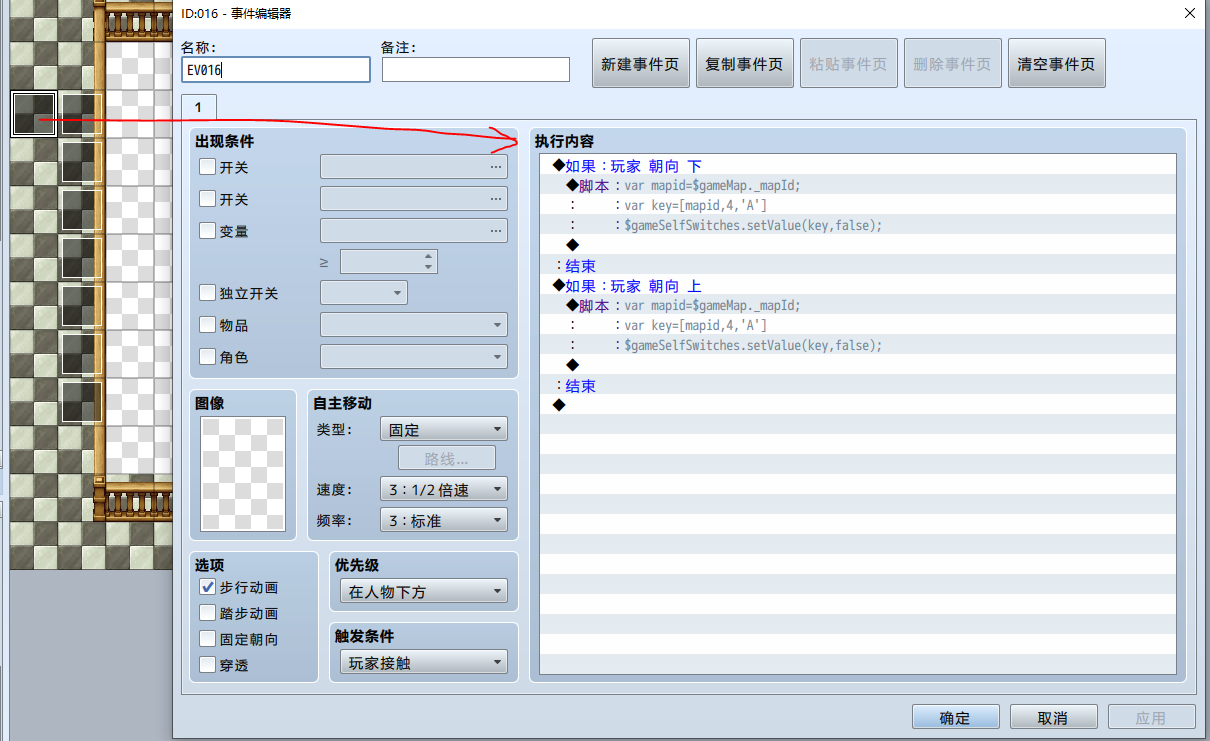Confirm the event with 确定
1210x741 pixels.
(956, 718)
